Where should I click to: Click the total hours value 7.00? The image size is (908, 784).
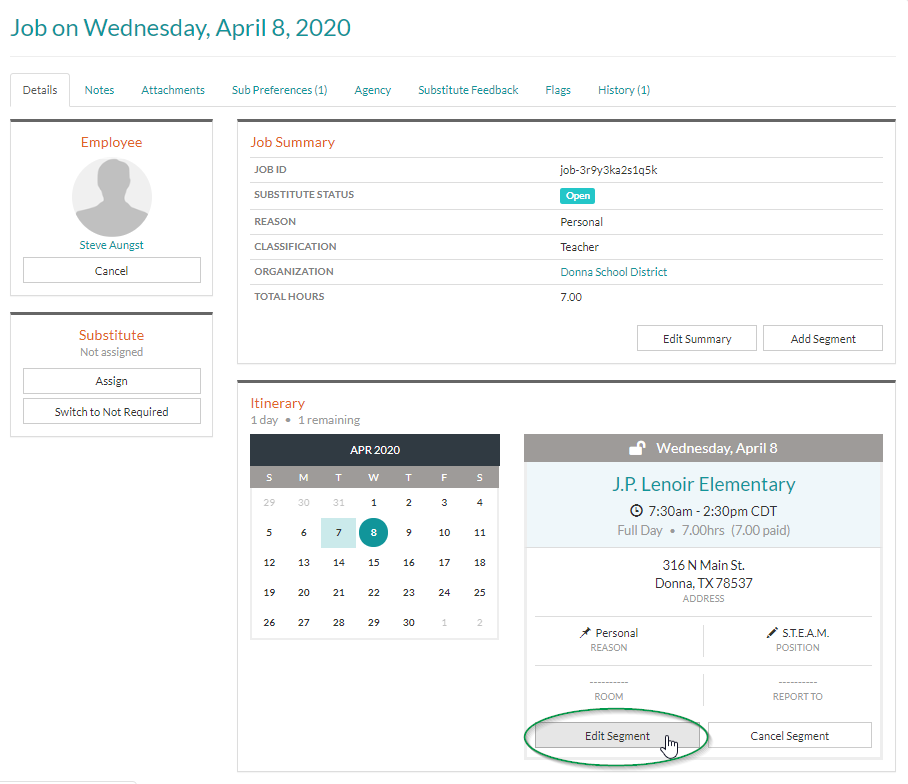click(x=571, y=297)
